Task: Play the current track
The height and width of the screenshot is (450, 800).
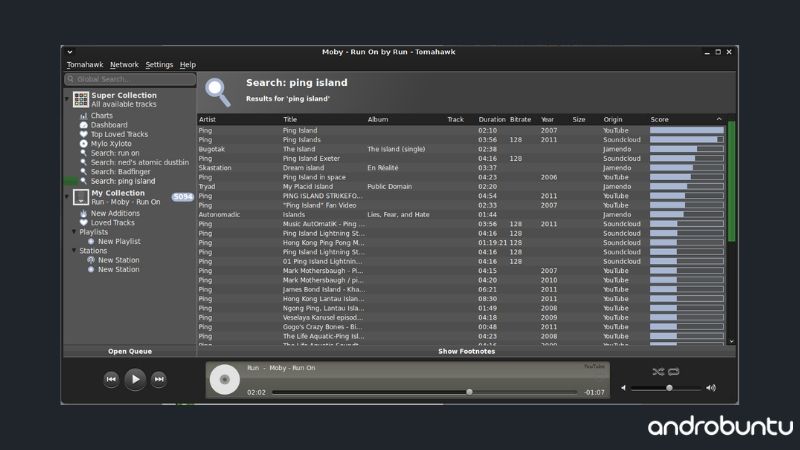Action: (x=135, y=379)
